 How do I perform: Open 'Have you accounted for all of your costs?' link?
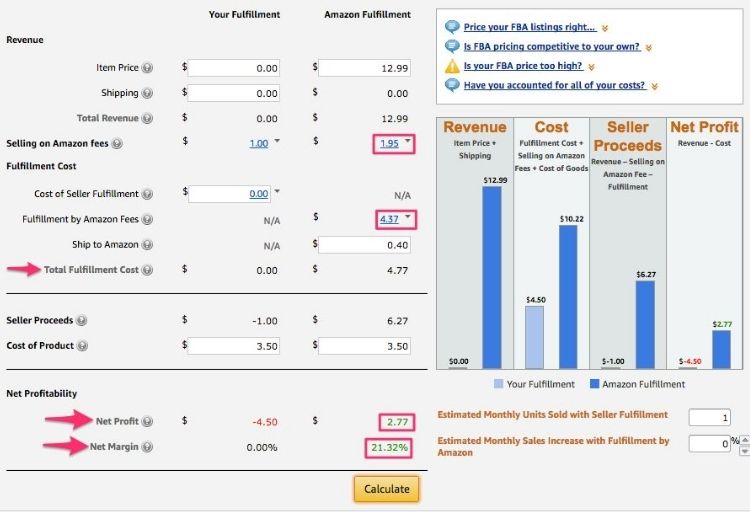(x=554, y=85)
